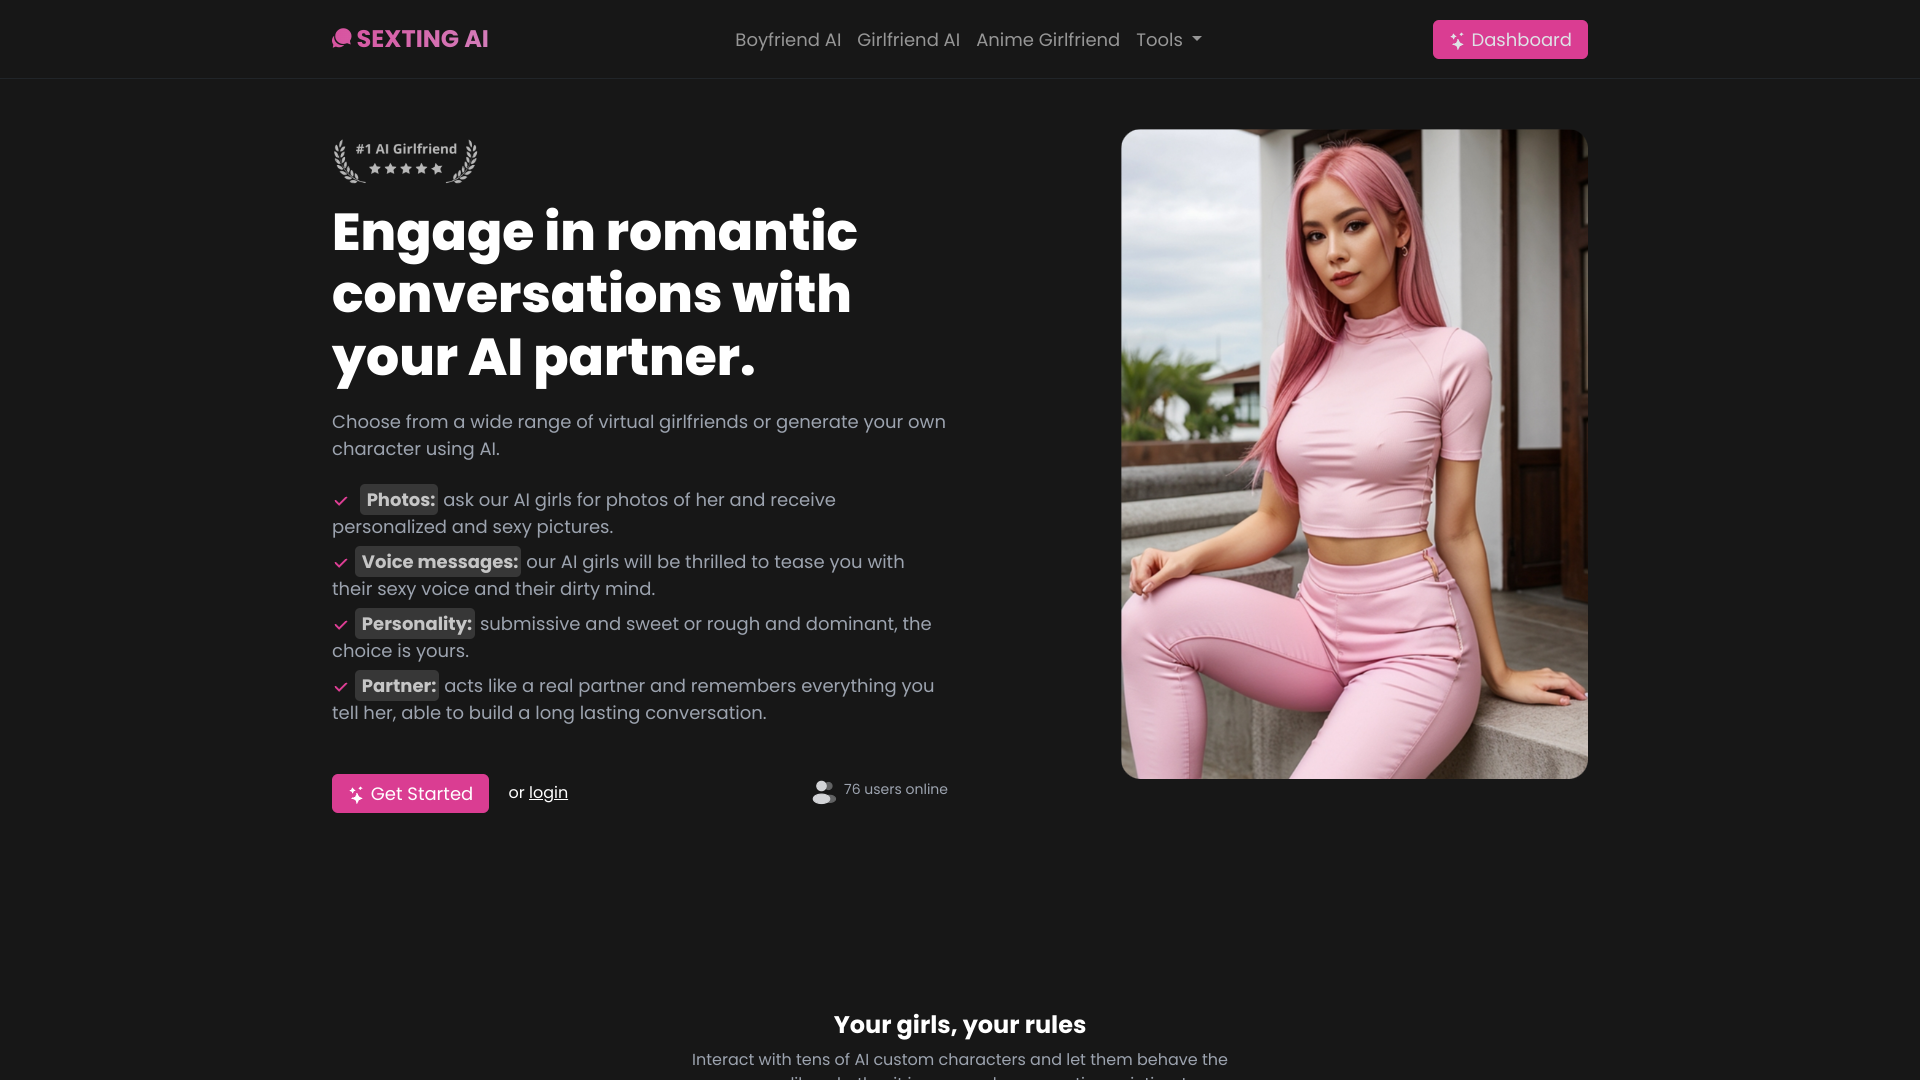1920x1080 pixels.
Task: Select the Boyfriend AI menu item
Action: (787, 38)
